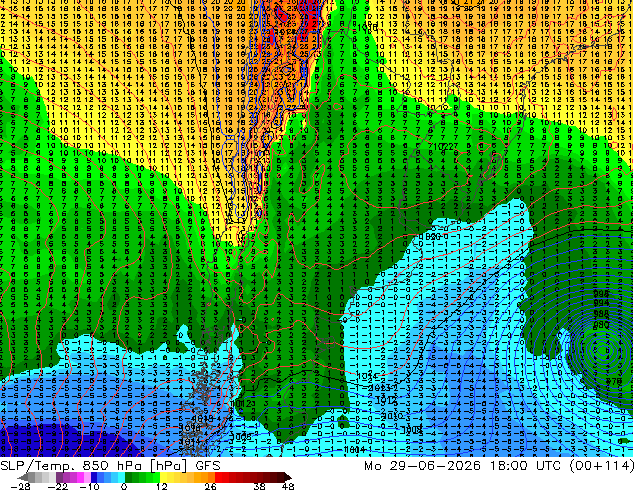Click the dark maroon right arrow end of the color scale
Image resolution: width=634 pixels, height=490 pixels.
click(288, 477)
